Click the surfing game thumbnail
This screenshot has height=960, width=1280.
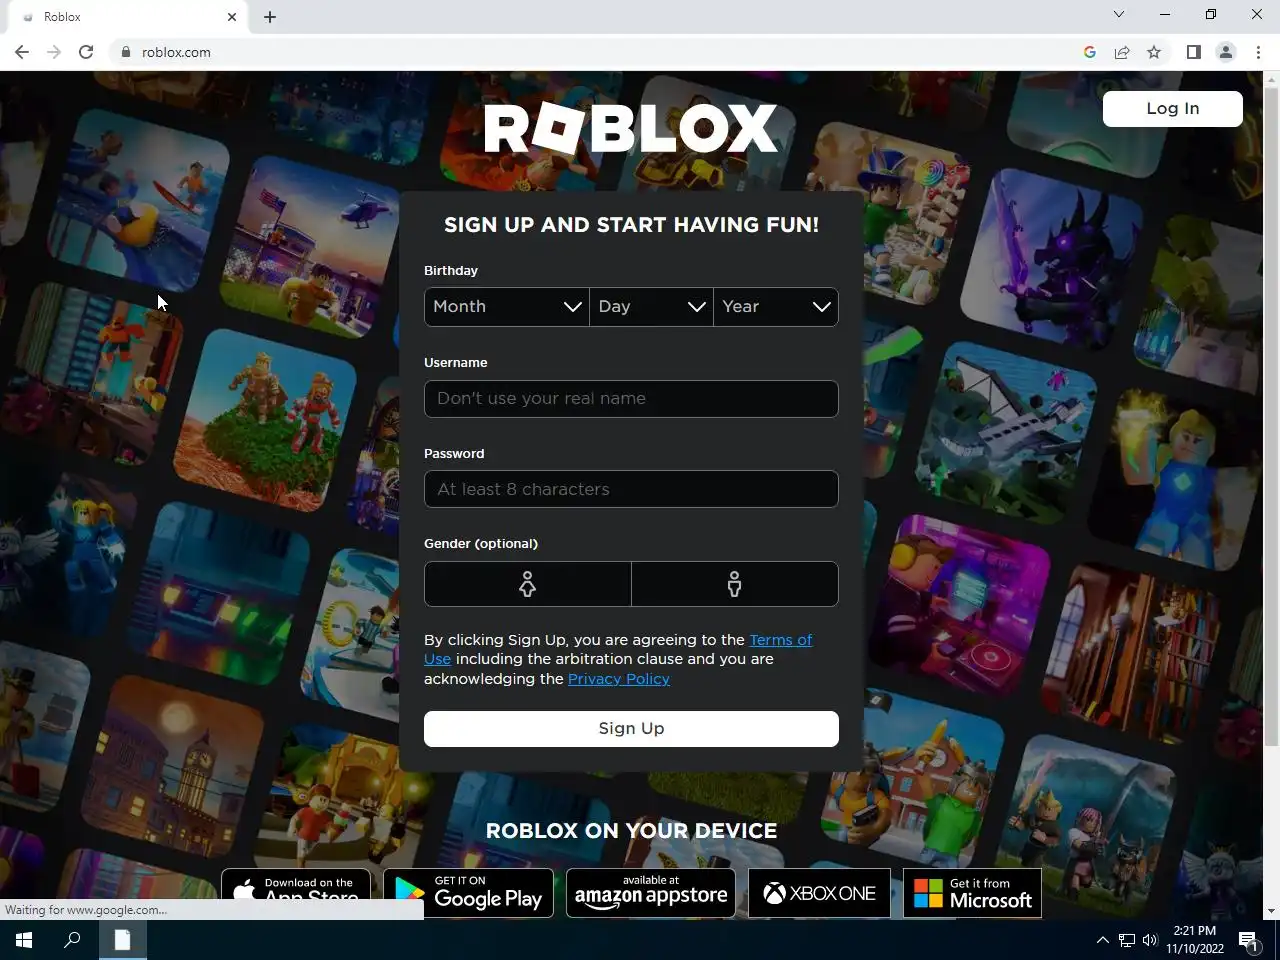tap(137, 200)
